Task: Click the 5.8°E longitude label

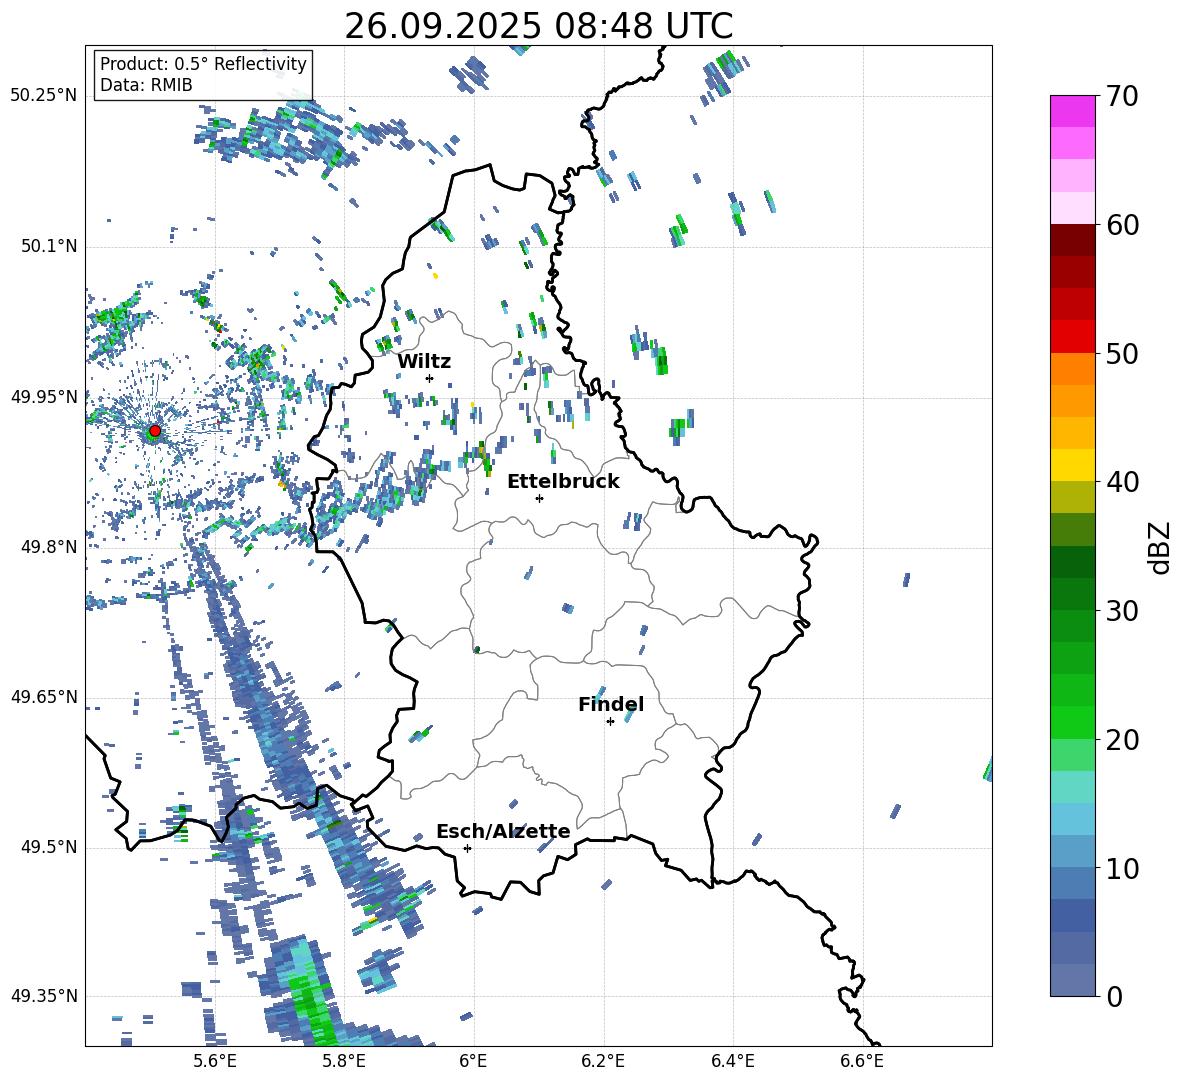Action: [x=344, y=1061]
